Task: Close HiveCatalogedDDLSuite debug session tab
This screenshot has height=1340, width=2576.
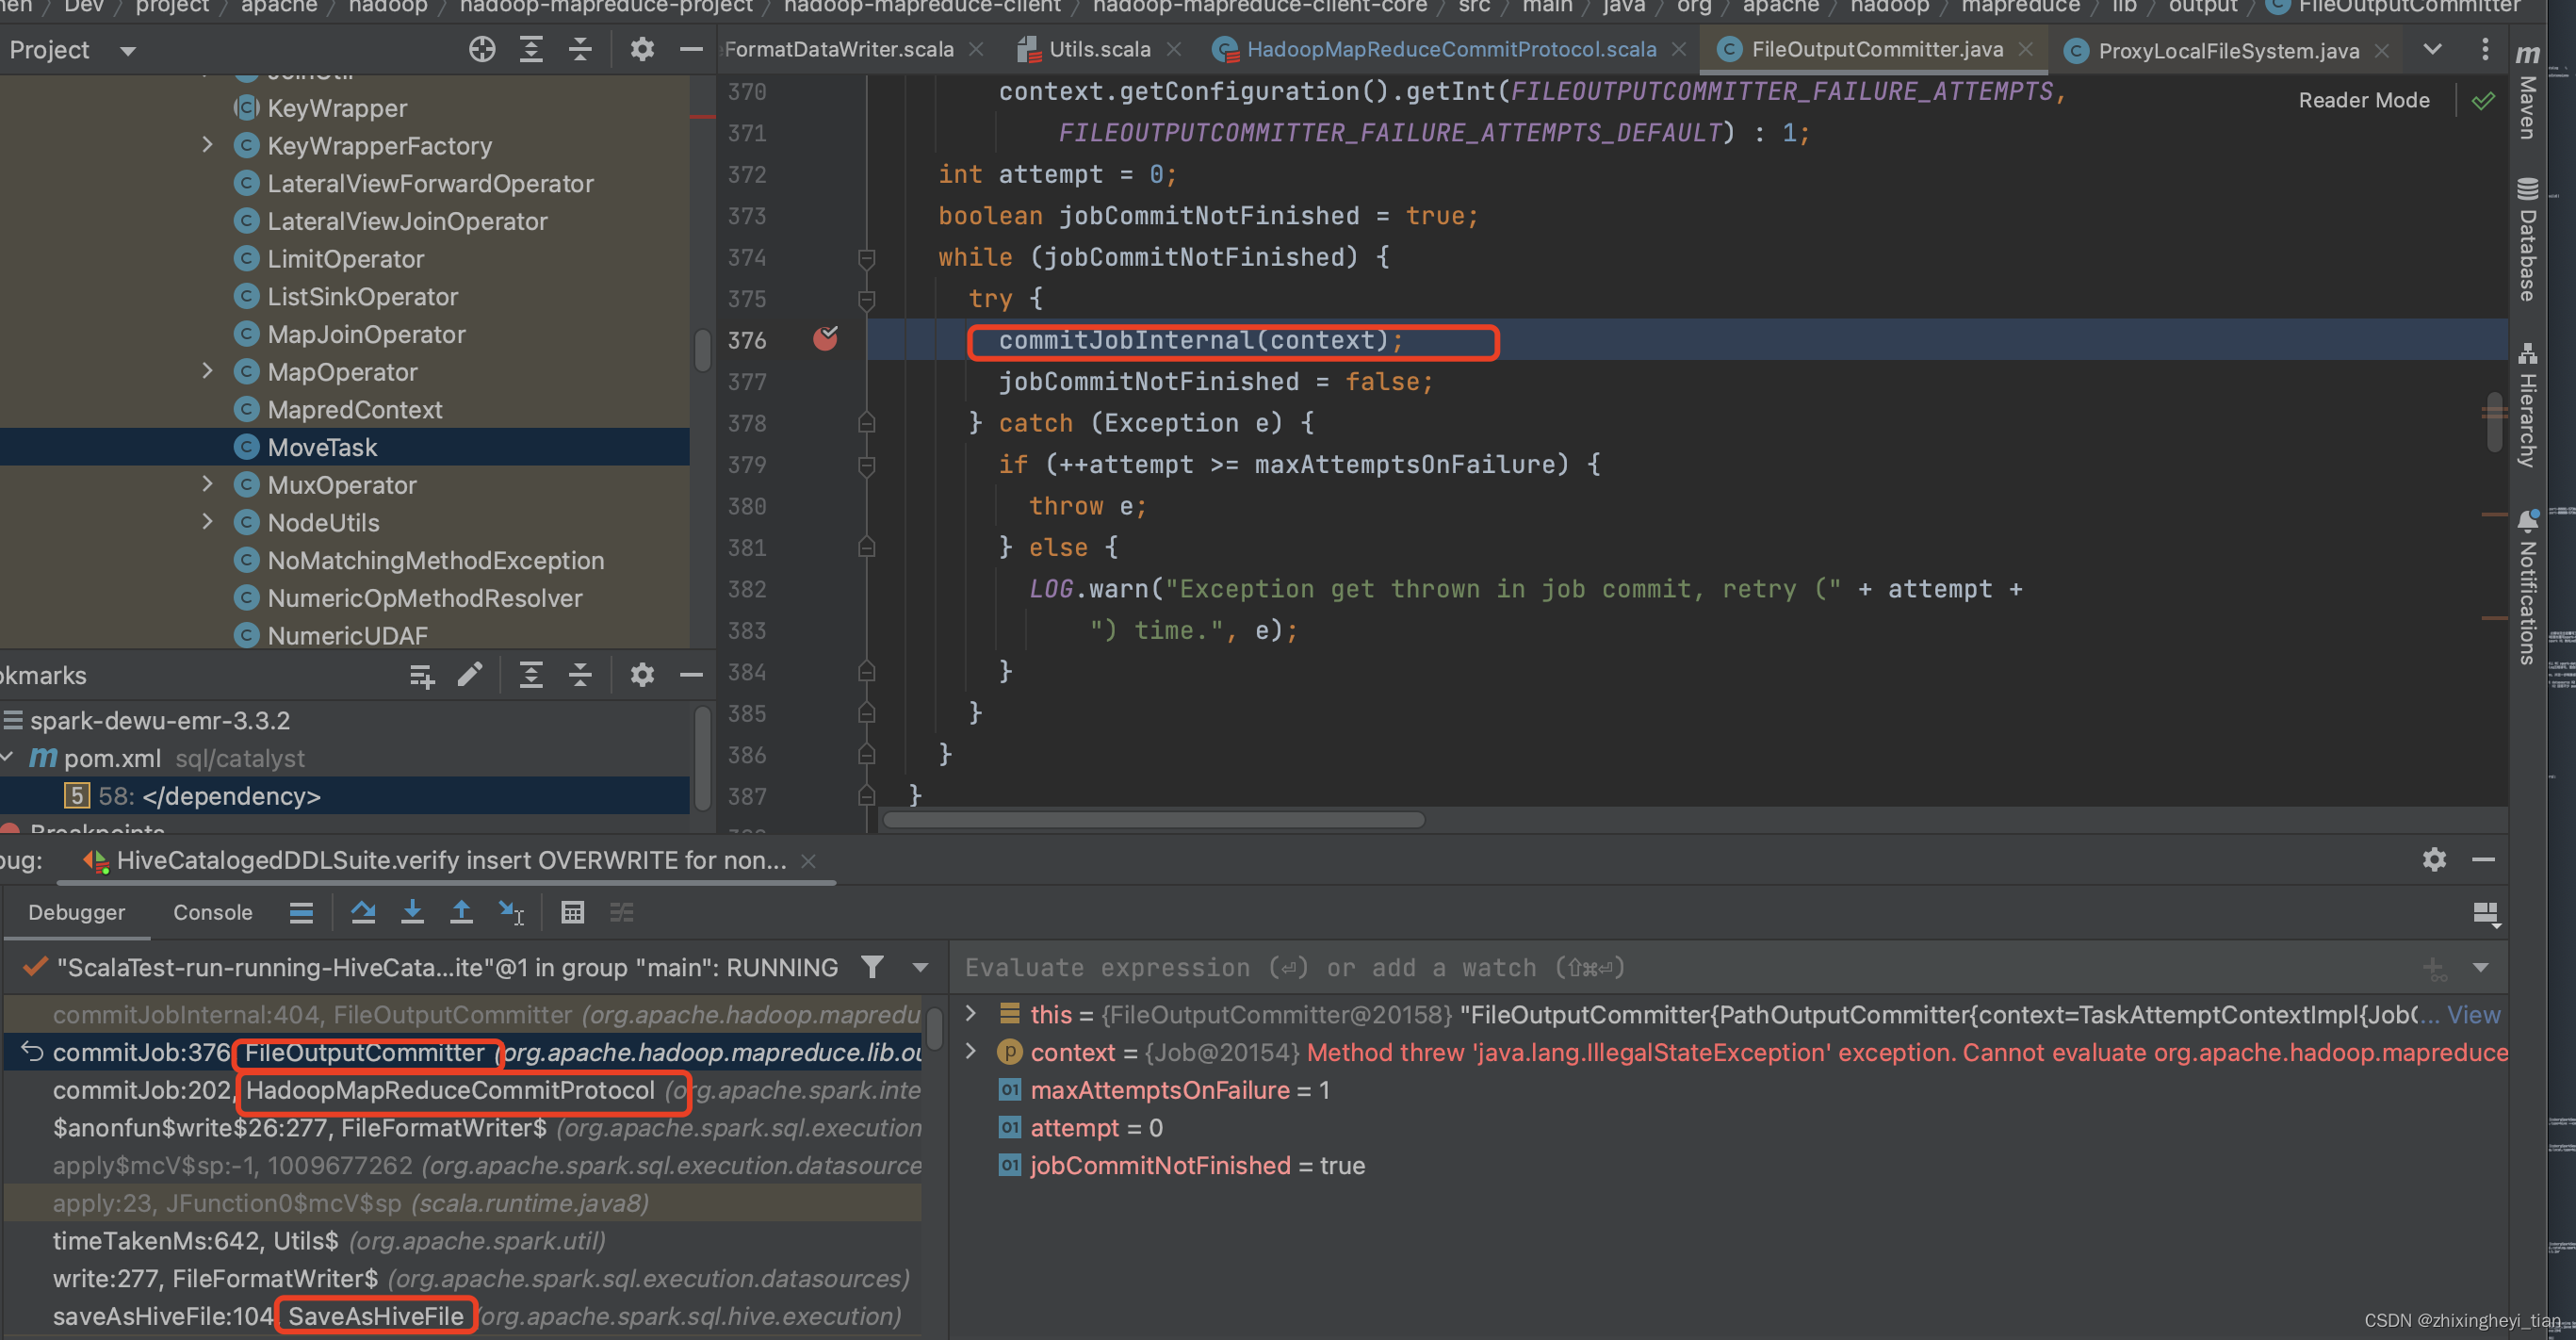Action: (x=808, y=861)
